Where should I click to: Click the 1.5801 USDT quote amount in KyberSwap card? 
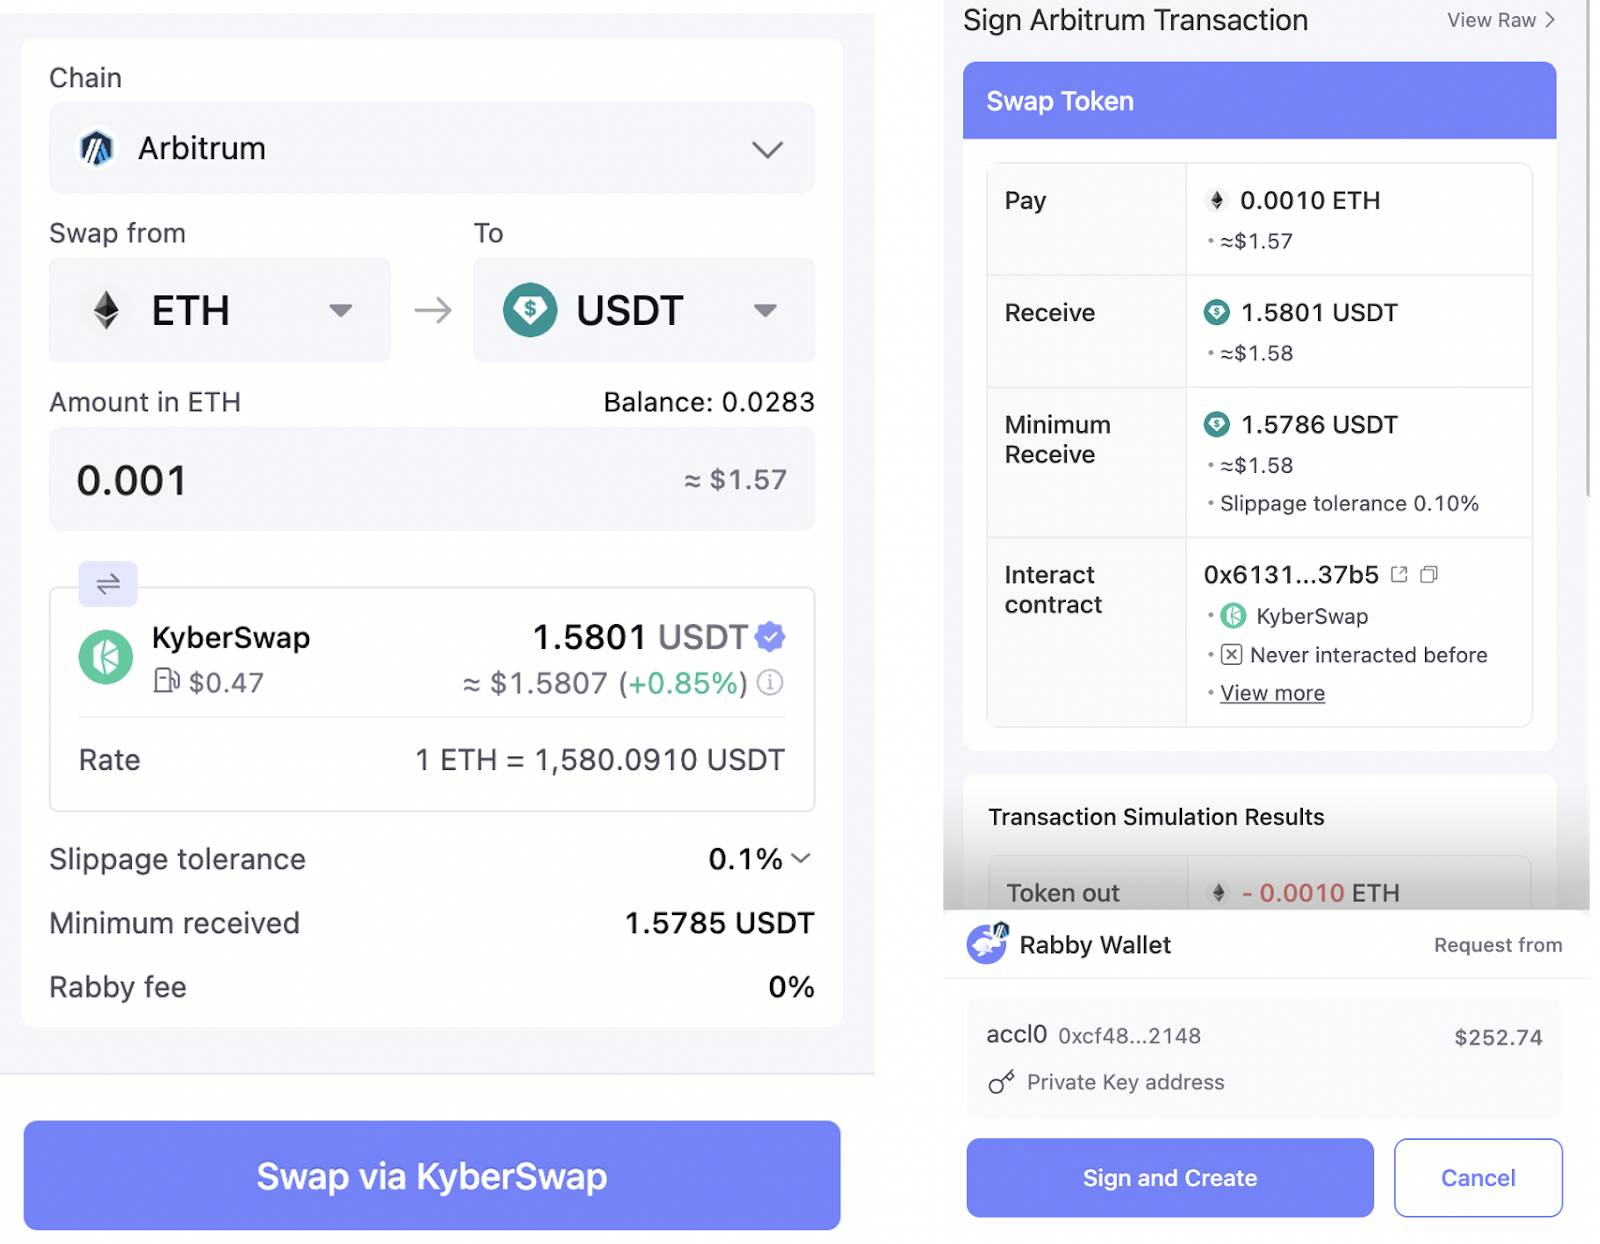(640, 637)
